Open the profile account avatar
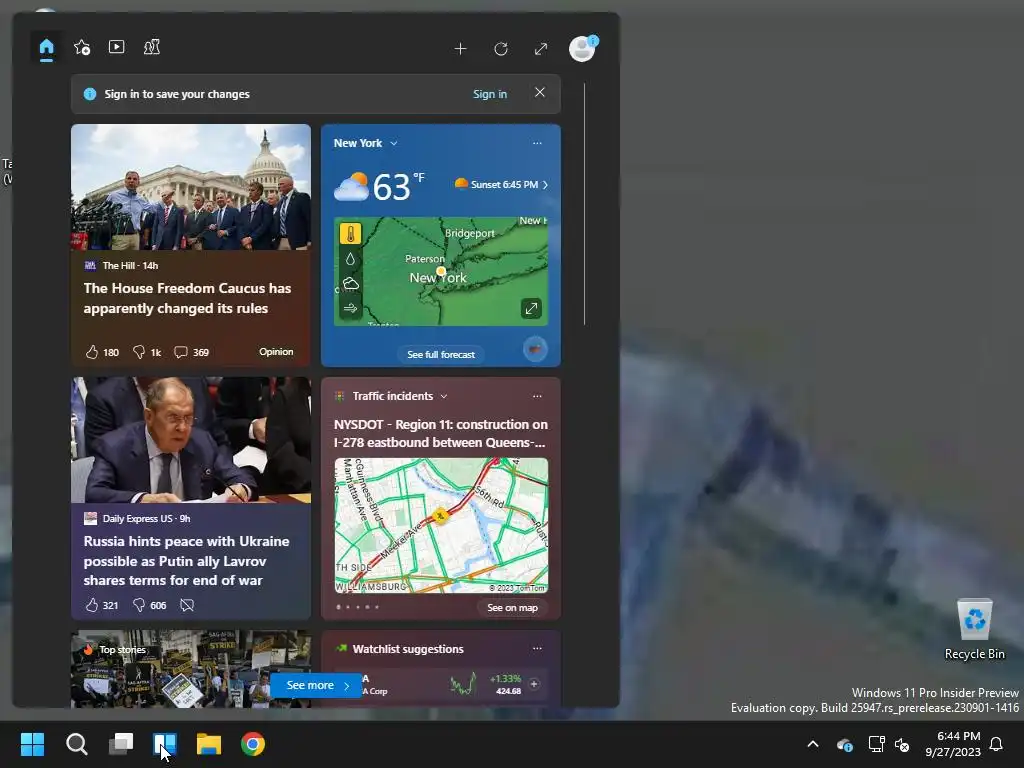 click(582, 48)
